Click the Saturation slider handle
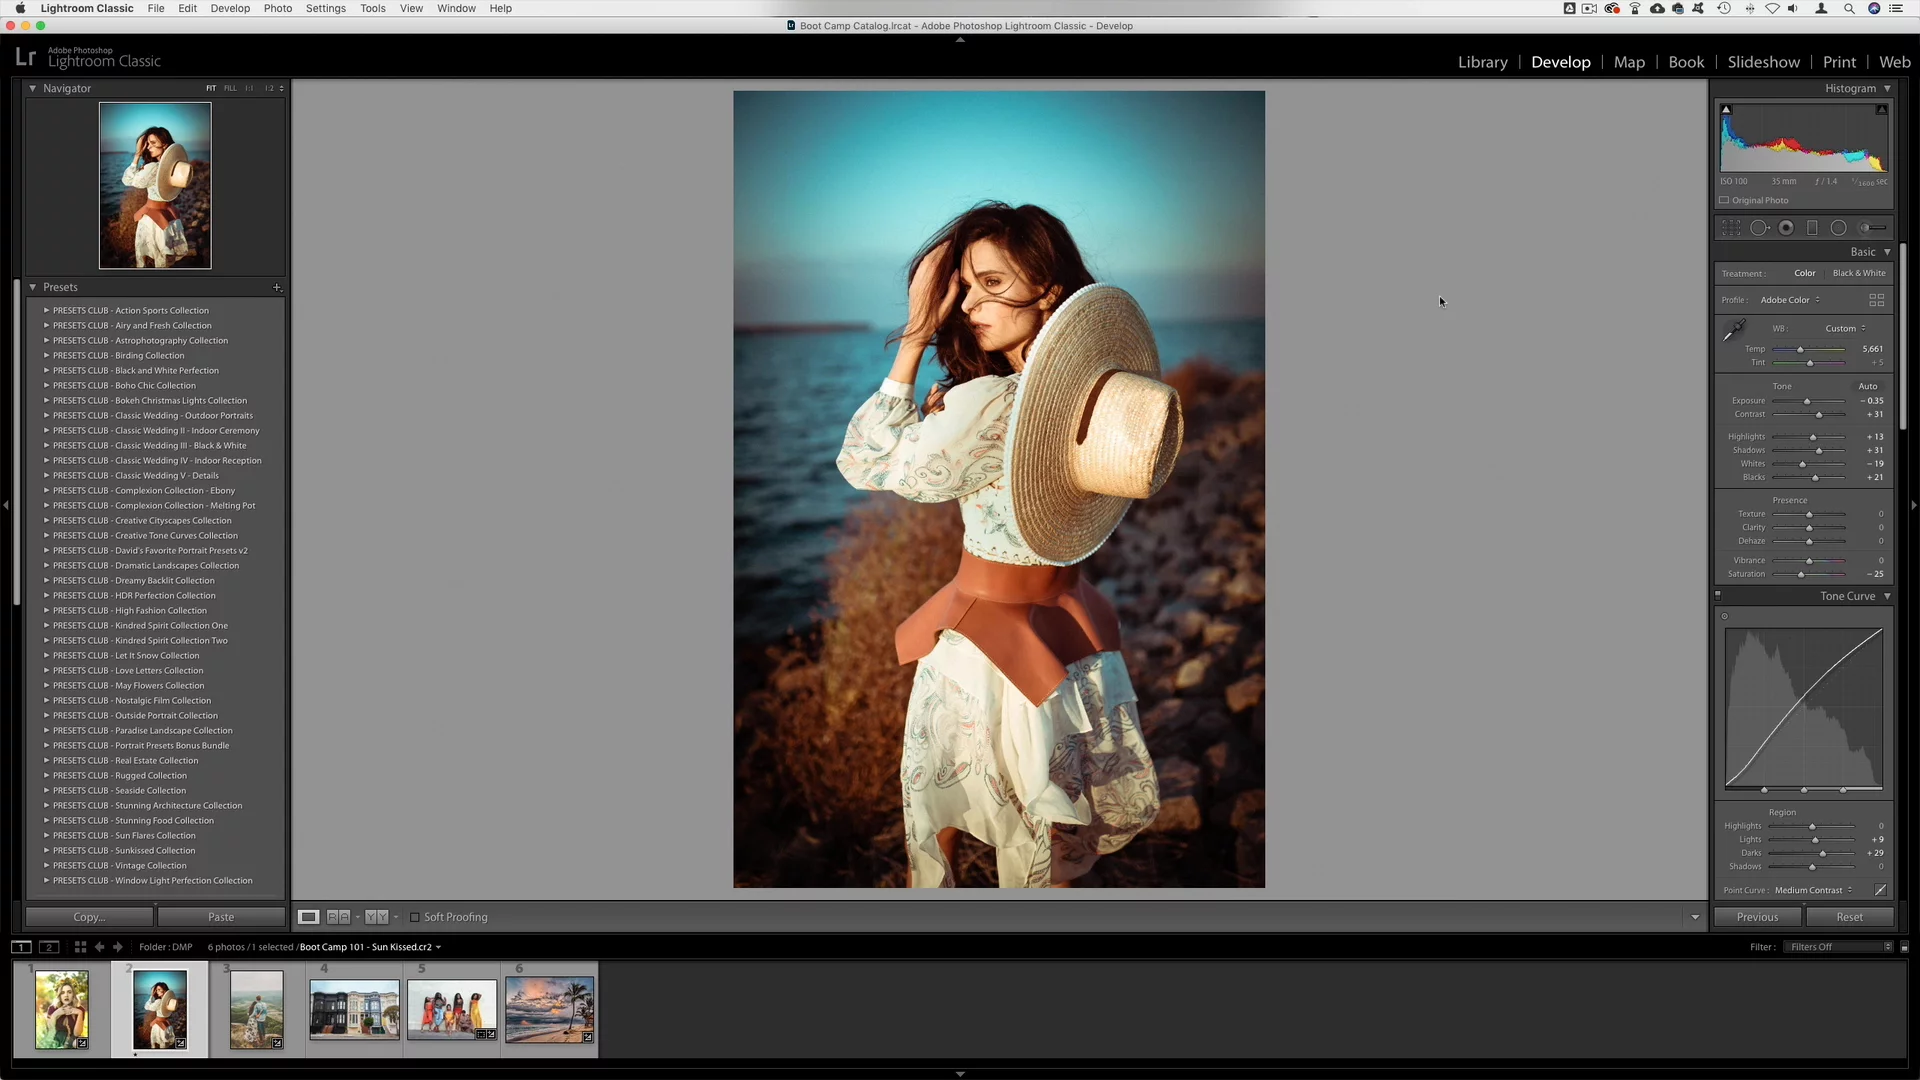Viewport: 1920px width, 1080px height. tap(1801, 574)
